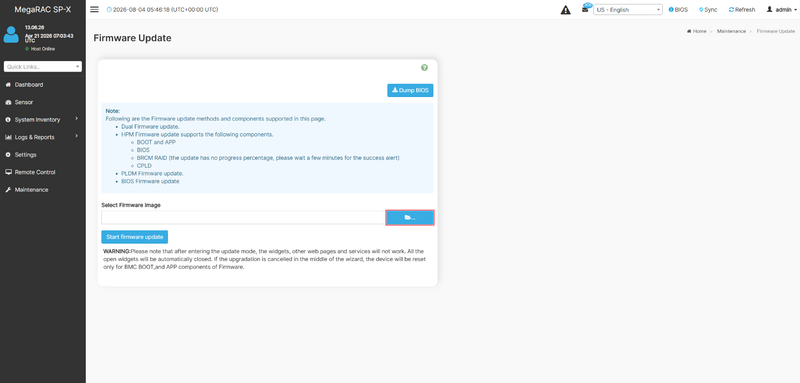Open the Quick Links dropdown
Screen dimensions: 800x383
tap(43, 67)
